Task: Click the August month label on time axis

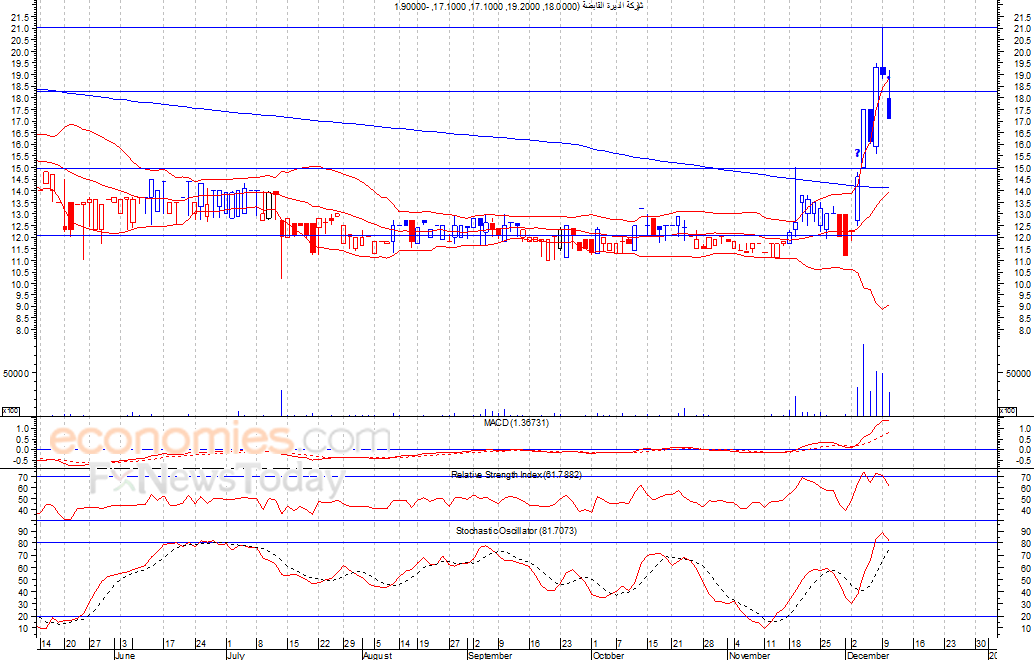Action: coord(377,656)
